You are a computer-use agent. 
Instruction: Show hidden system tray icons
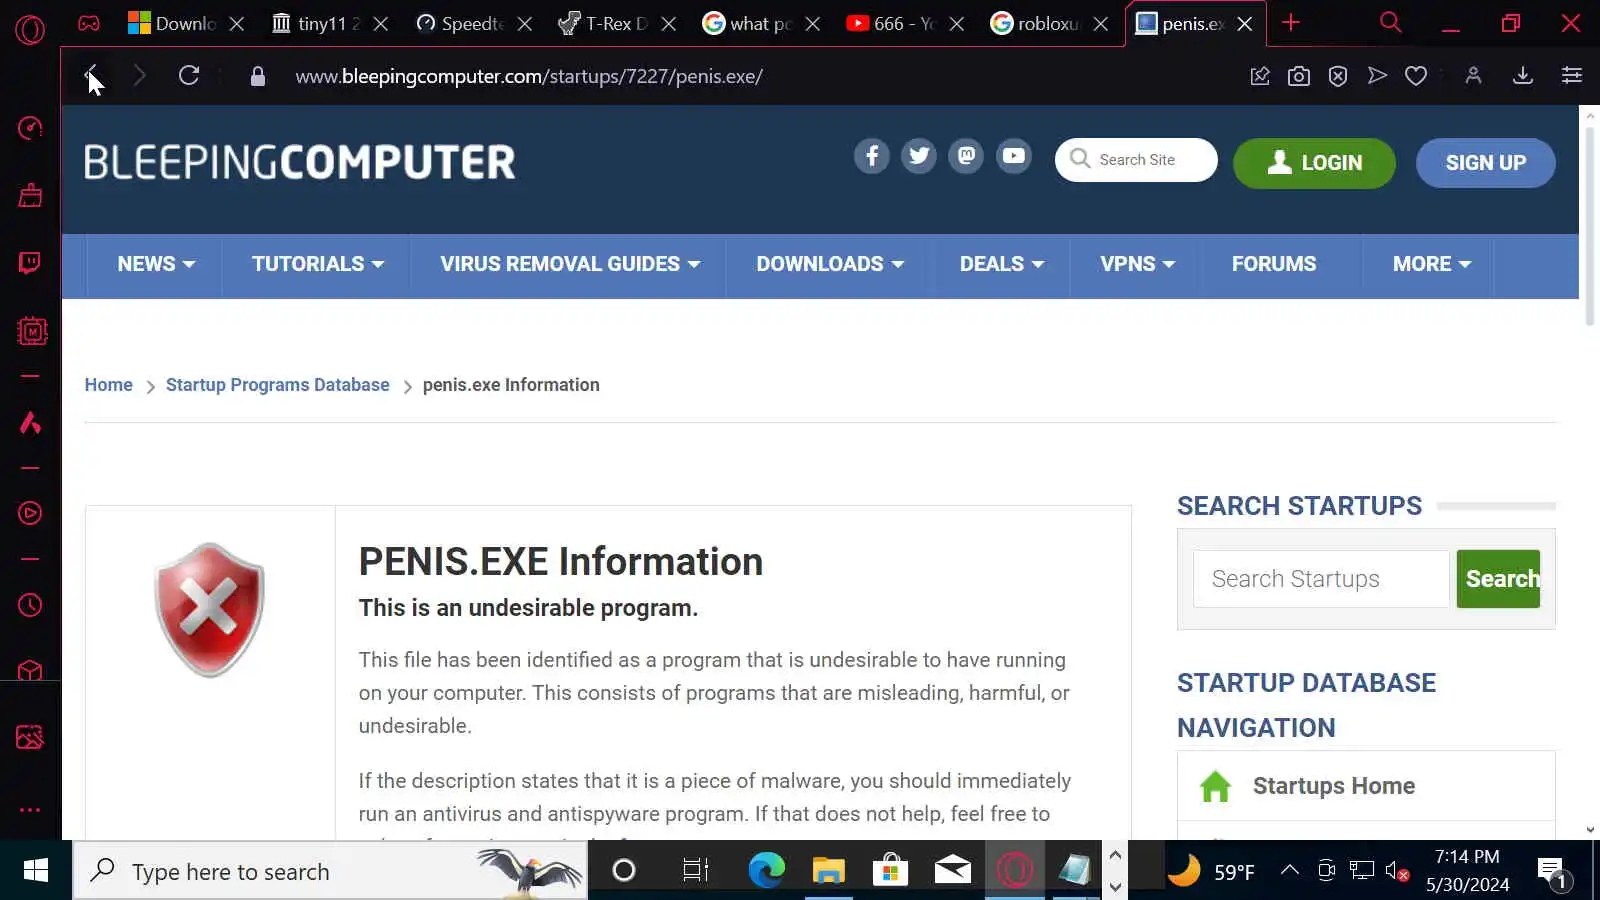pyautogui.click(x=1290, y=871)
